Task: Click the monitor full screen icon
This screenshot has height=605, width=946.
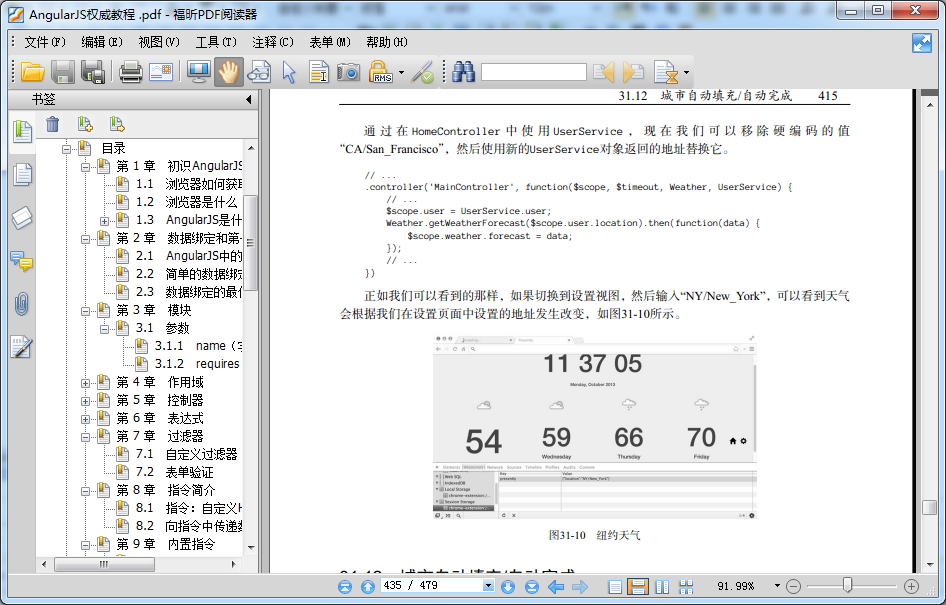Action: coord(198,72)
